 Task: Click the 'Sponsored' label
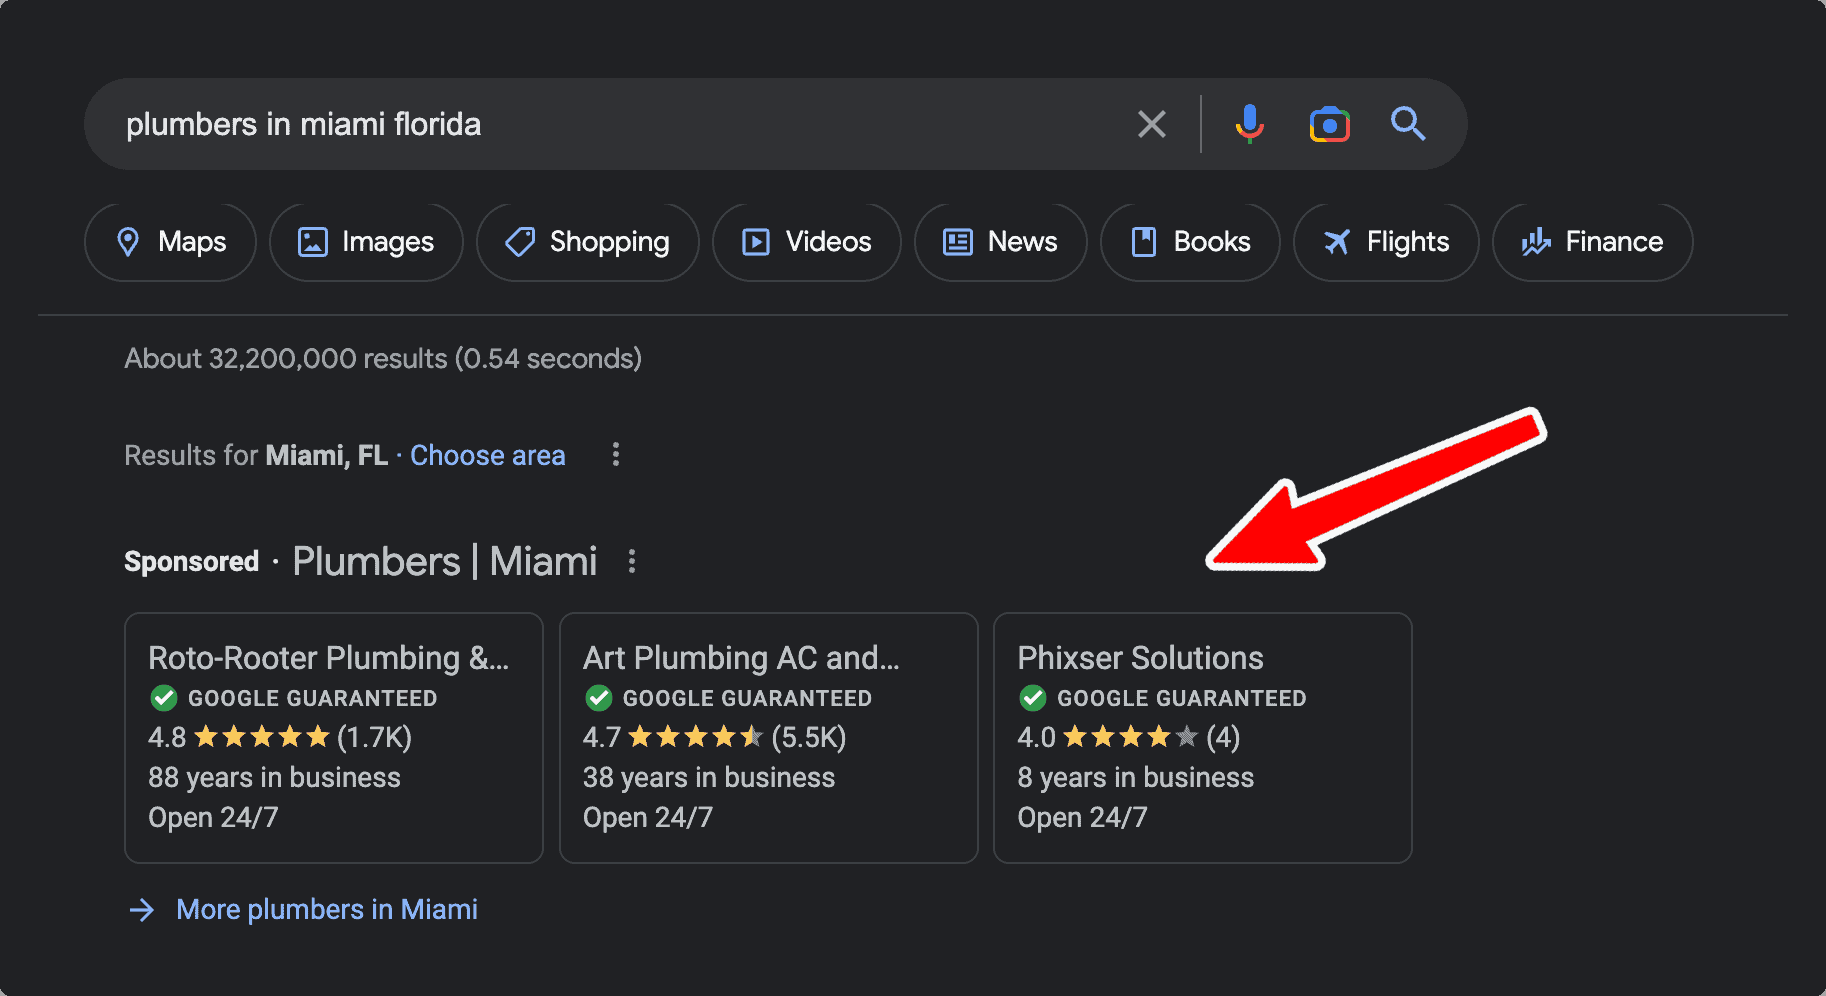(192, 562)
